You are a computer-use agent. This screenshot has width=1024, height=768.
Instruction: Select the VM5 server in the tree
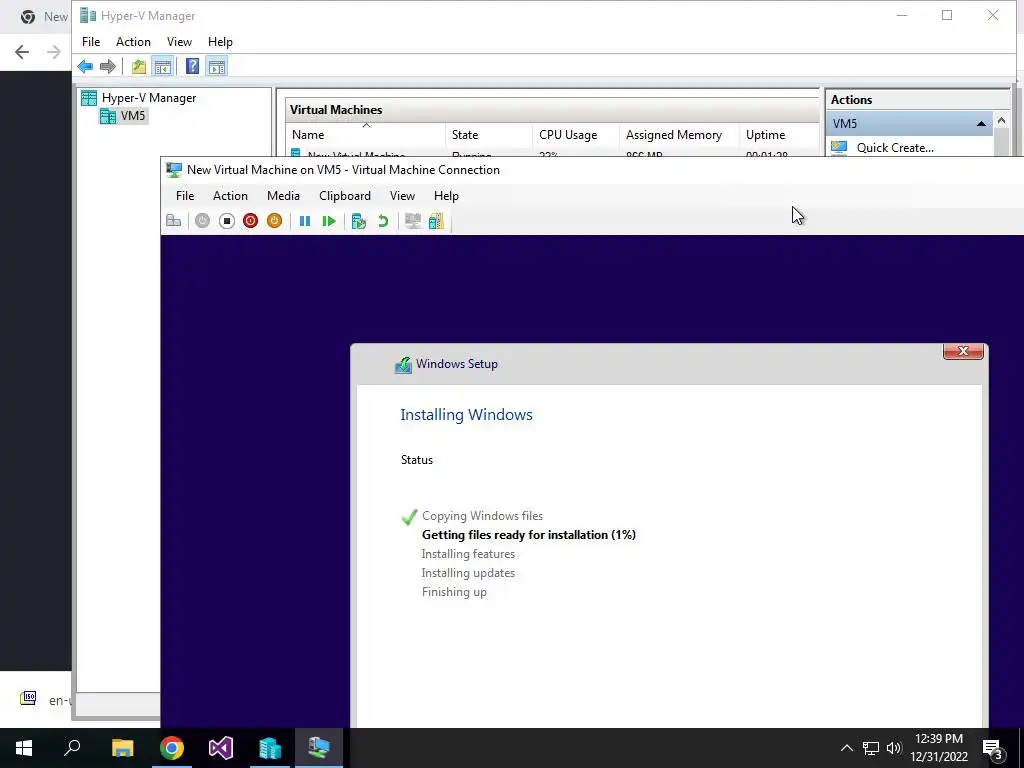point(133,116)
